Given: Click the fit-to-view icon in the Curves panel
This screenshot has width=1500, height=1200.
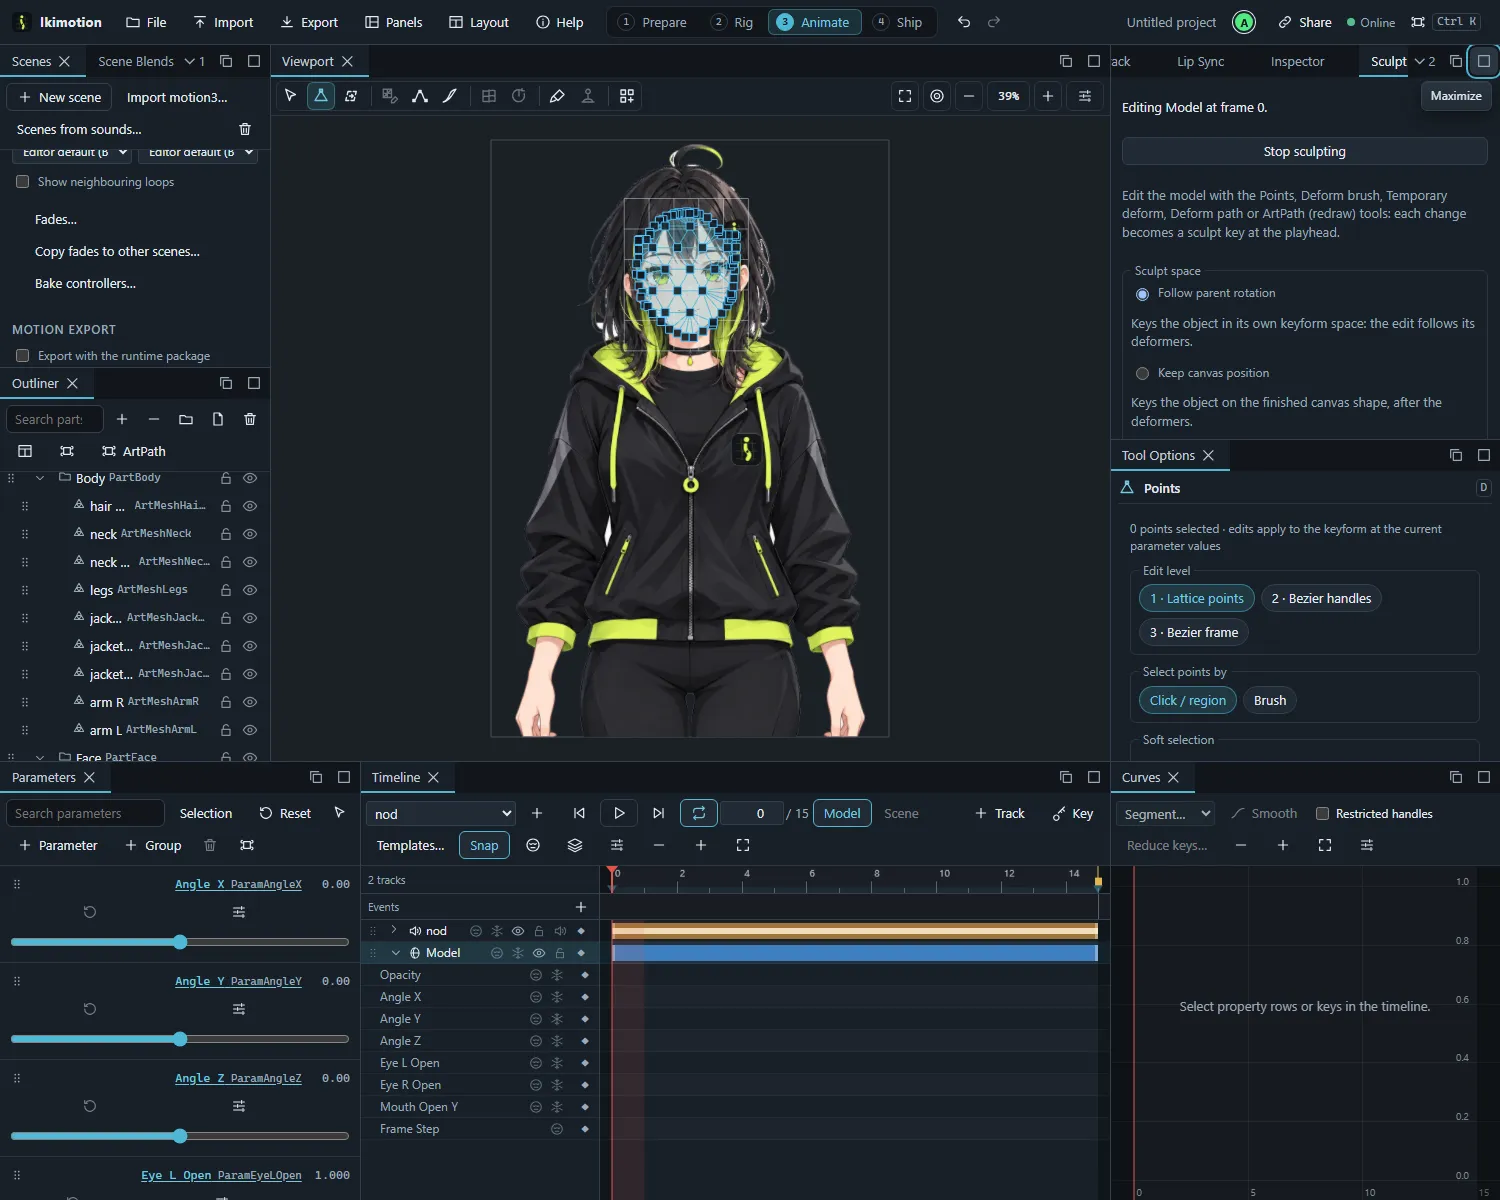Looking at the screenshot, I should pos(1325,845).
